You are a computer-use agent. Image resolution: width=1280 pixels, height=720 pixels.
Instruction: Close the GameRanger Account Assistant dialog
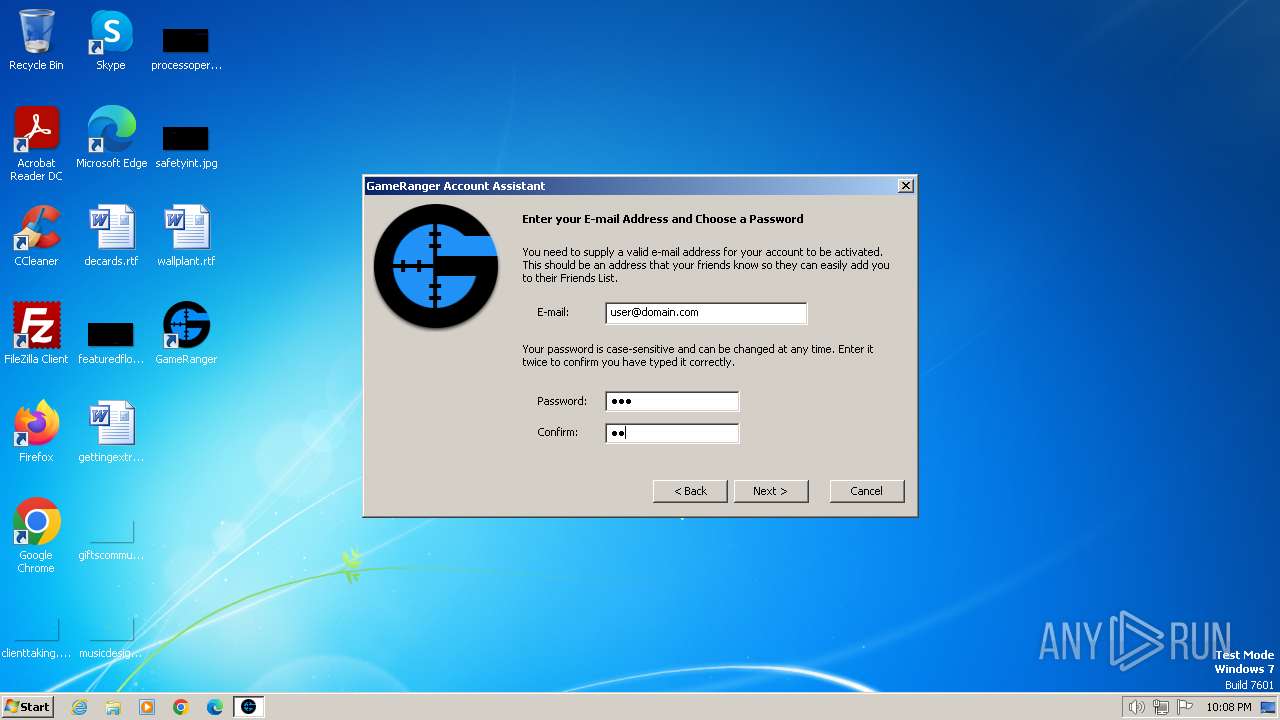coord(905,186)
